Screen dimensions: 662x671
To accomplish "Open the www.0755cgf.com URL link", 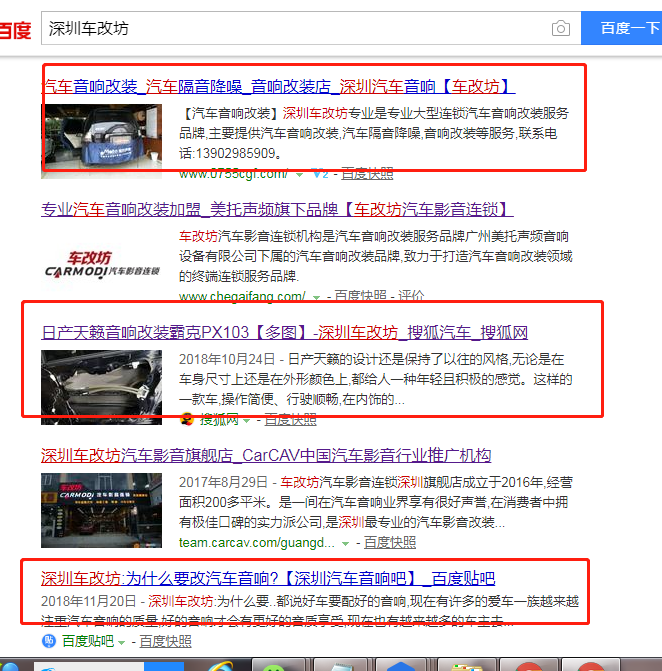I will [x=234, y=174].
